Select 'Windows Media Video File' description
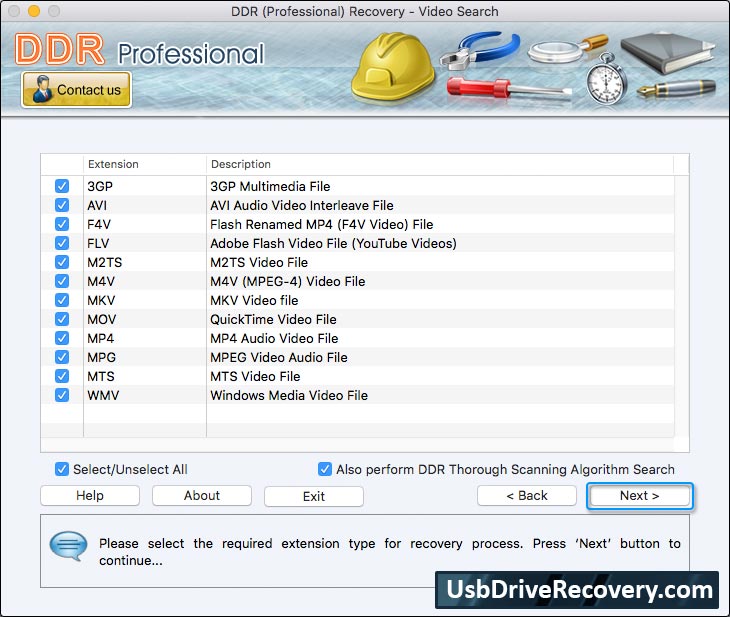 point(289,395)
